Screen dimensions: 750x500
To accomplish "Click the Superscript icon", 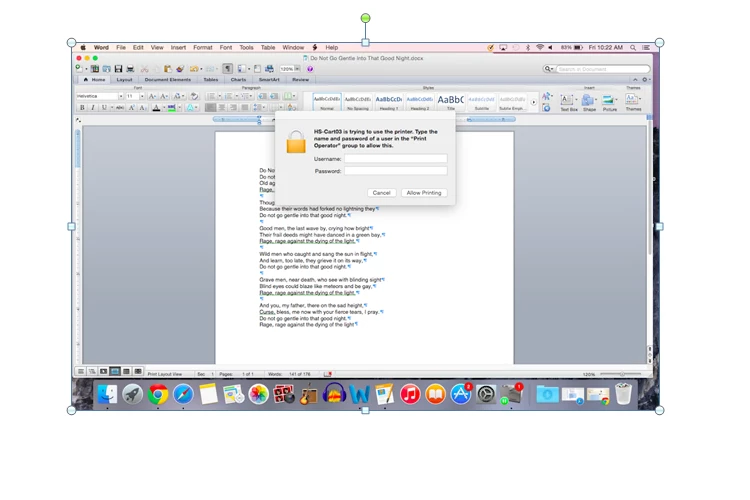I will 132,108.
